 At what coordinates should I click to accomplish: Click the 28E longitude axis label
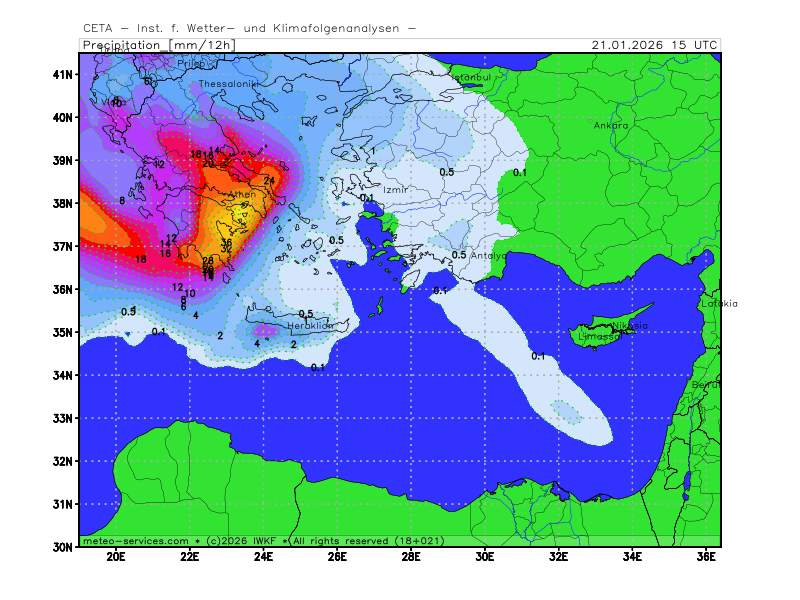pyautogui.click(x=410, y=557)
